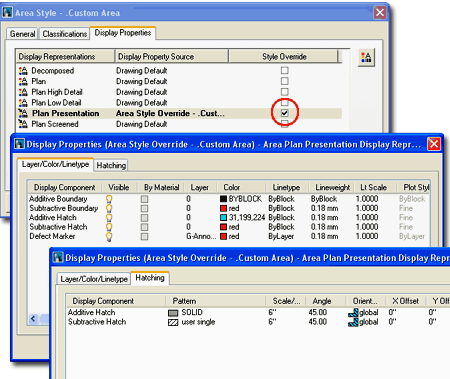Toggle Additive Boundary visibility lightbulb
This screenshot has width=450, height=379.
pos(109,199)
